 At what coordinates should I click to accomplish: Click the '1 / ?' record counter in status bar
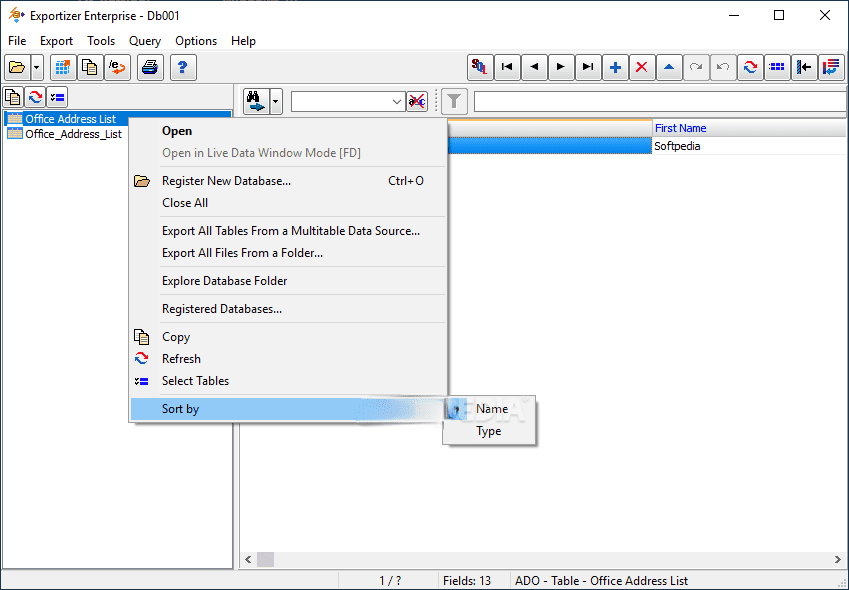[390, 581]
